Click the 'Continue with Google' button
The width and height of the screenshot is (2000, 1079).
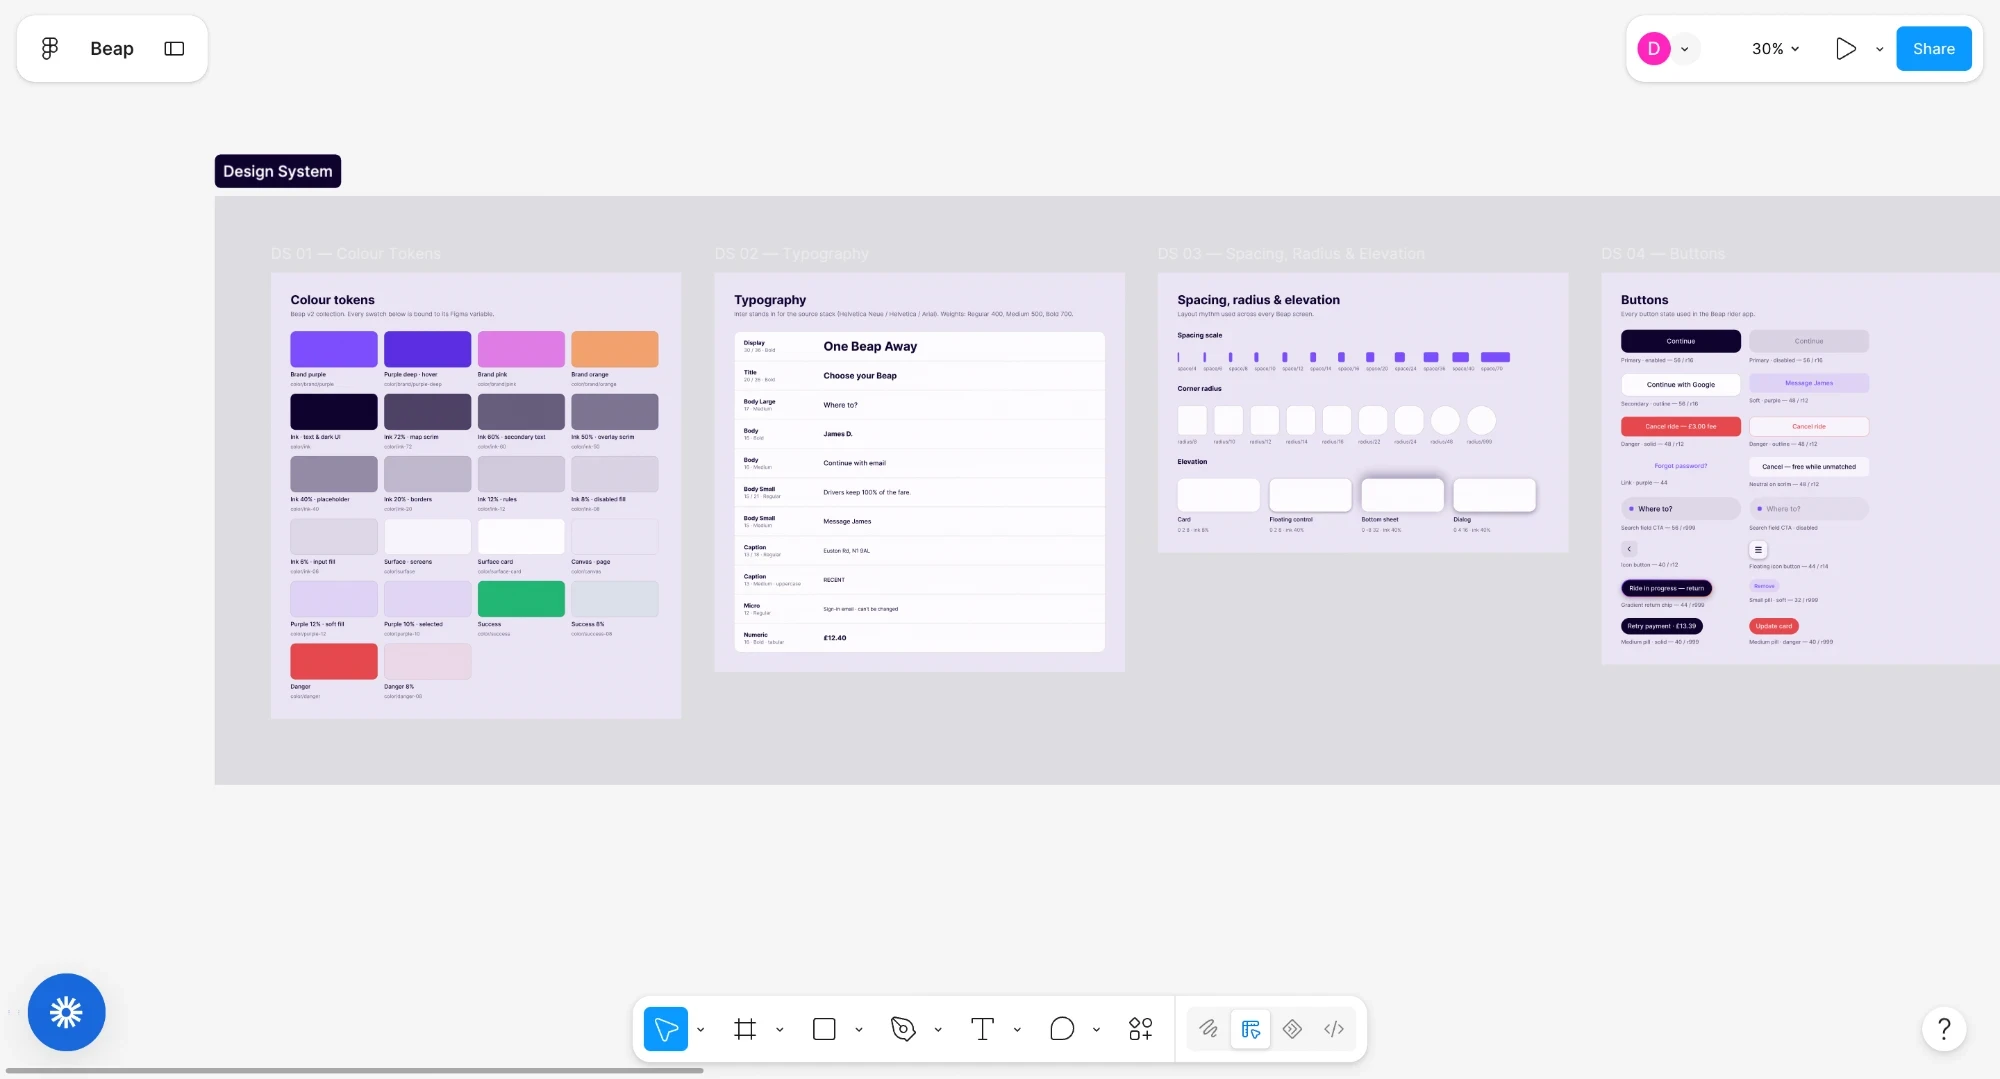[x=1681, y=384]
